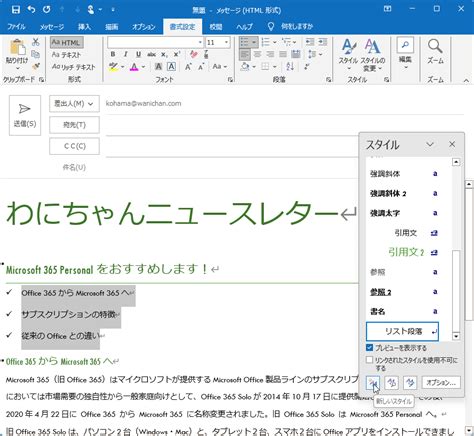Justify the paragraph text
Viewport: 474px width, 436px height.
[283, 54]
